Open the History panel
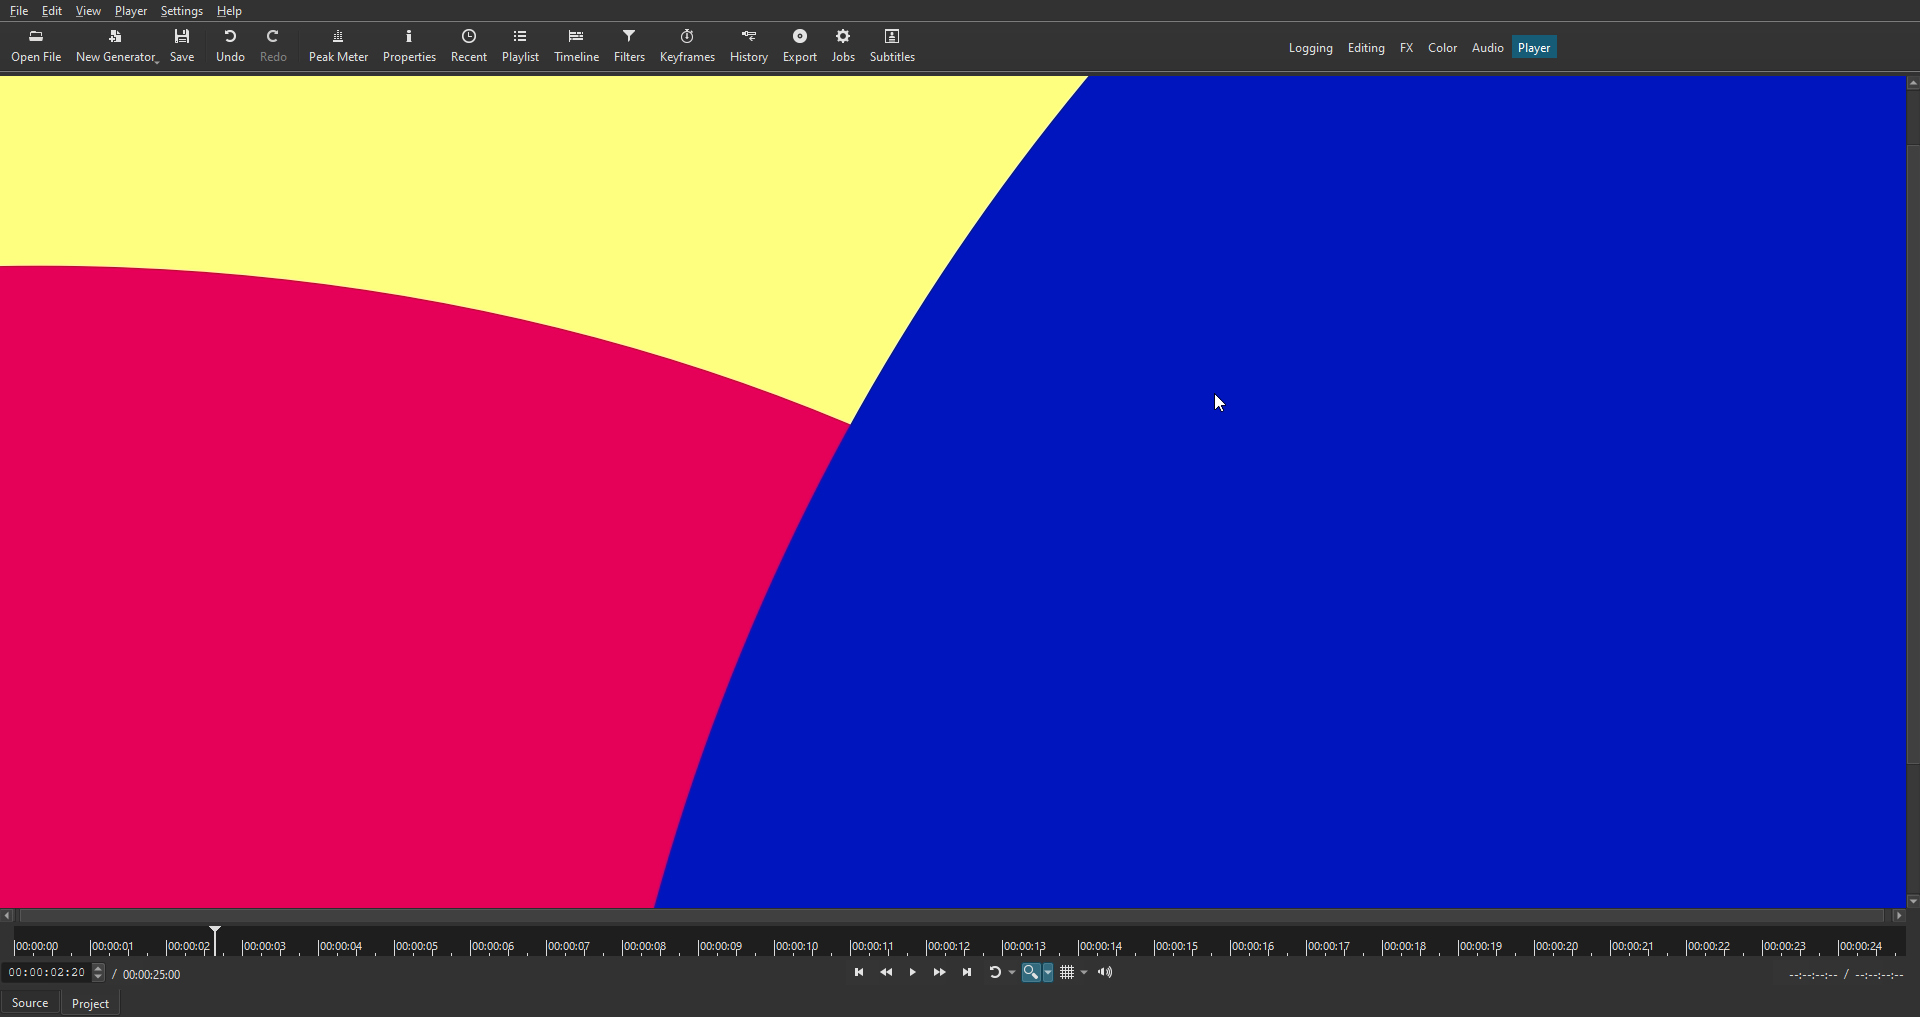Screen dimensions: 1920x1017 pos(748,46)
